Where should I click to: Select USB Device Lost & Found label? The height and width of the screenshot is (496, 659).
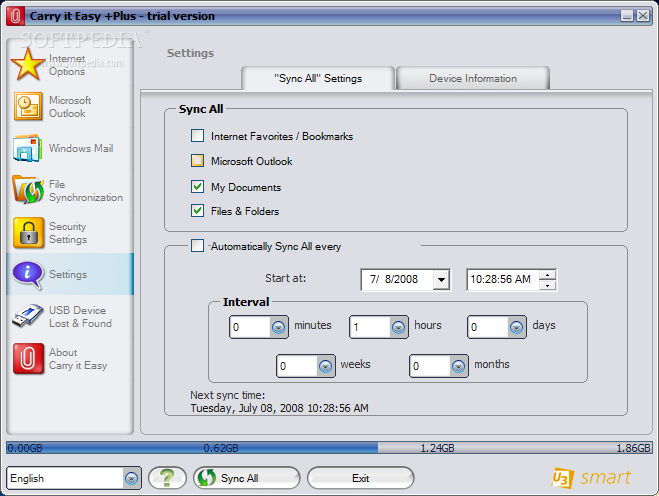[80, 317]
